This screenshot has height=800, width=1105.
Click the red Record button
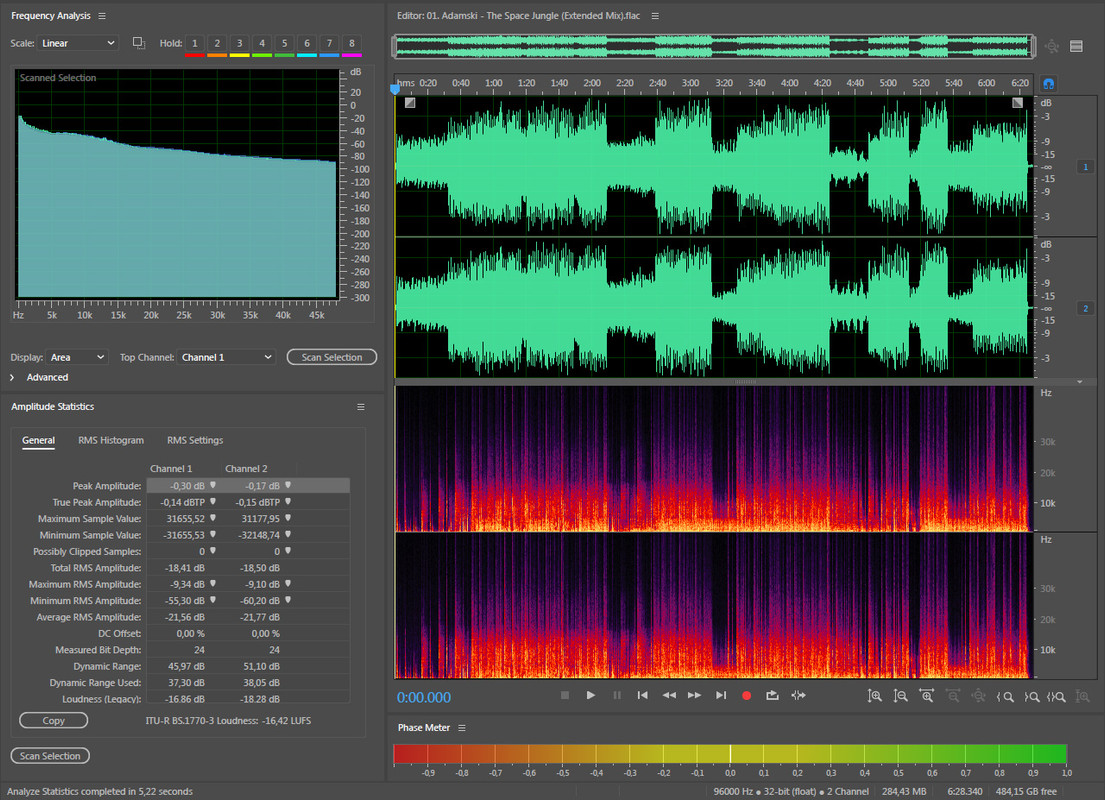click(x=746, y=695)
